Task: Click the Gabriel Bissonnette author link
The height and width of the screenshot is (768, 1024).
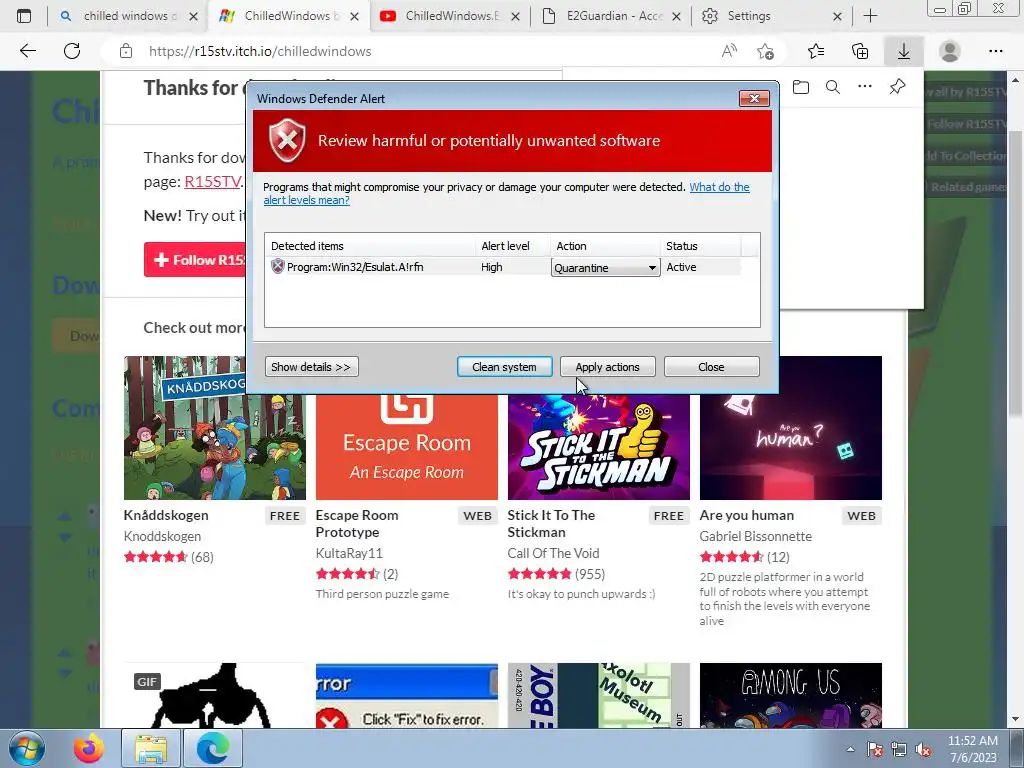Action: 756,536
